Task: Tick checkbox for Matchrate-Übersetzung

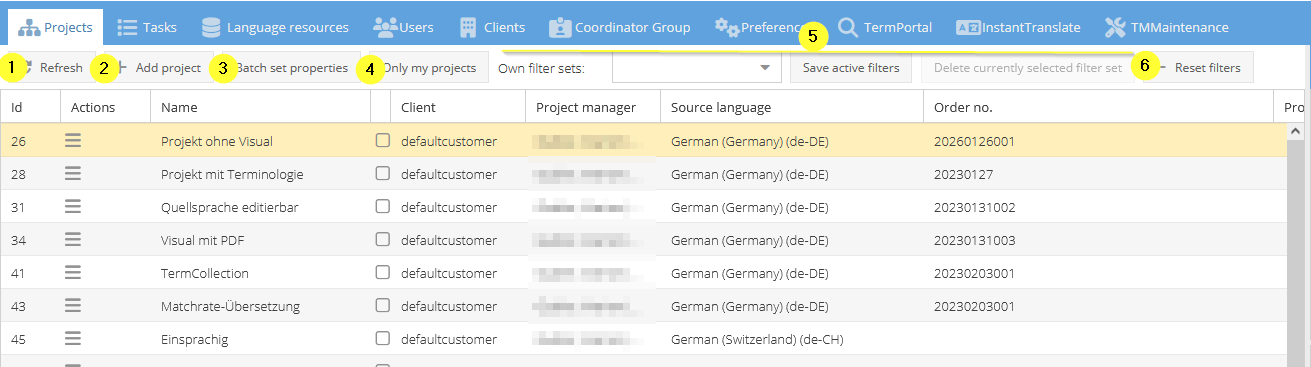Action: [x=383, y=306]
